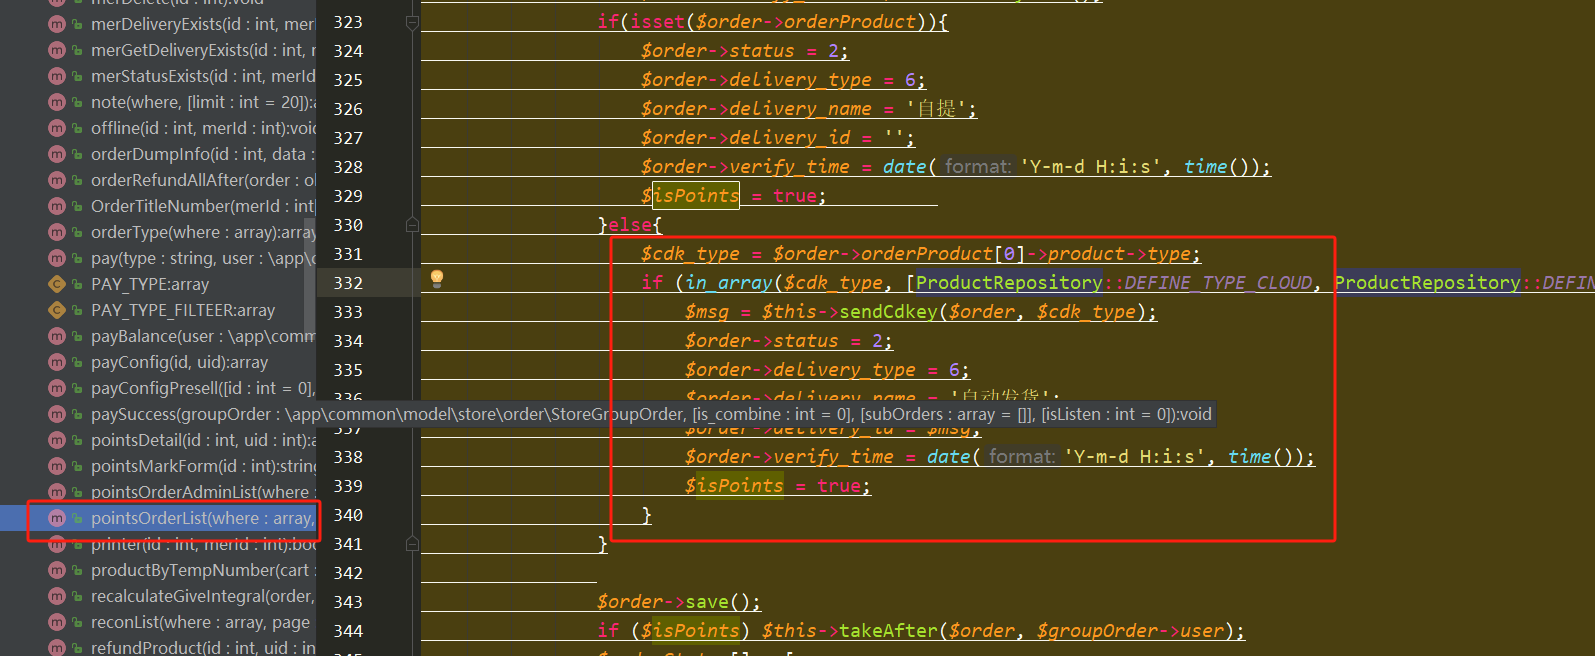Screen dimensions: 1595x656
Task: Click the constant icon next to PAY_TYPE:array
Action: click(x=57, y=284)
